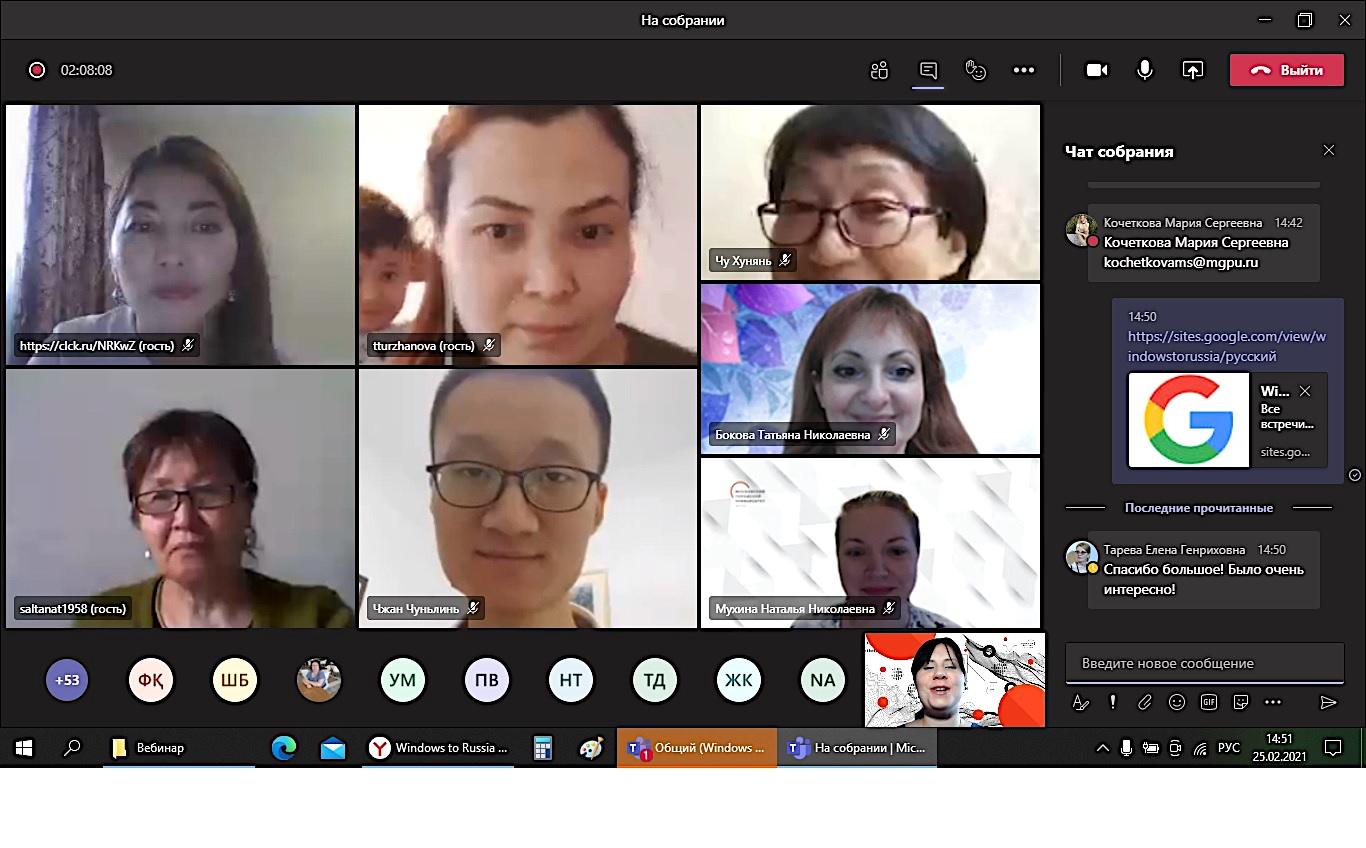Open the participants list icon

click(x=879, y=70)
